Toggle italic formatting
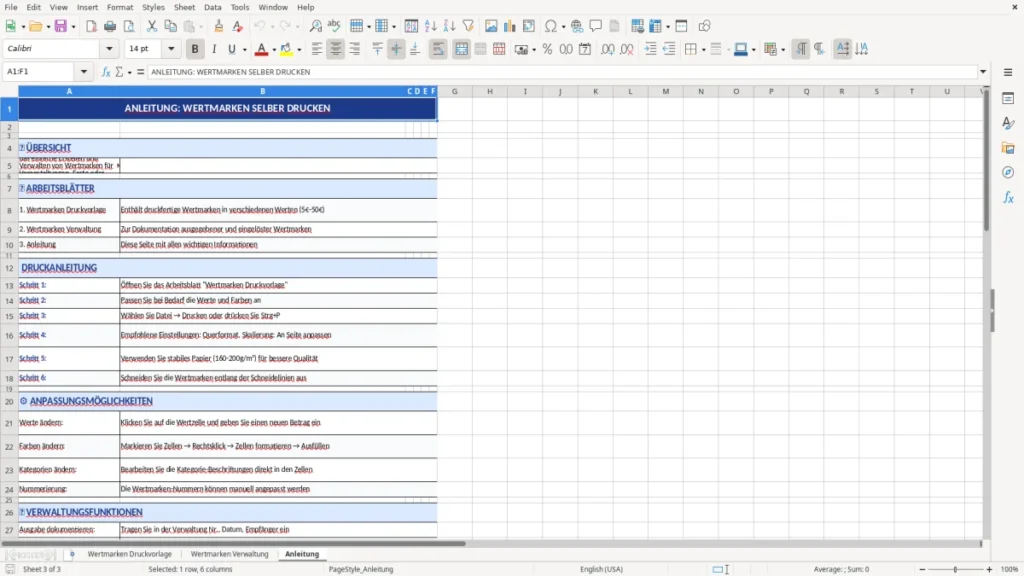The image size is (1024, 576). coord(214,49)
